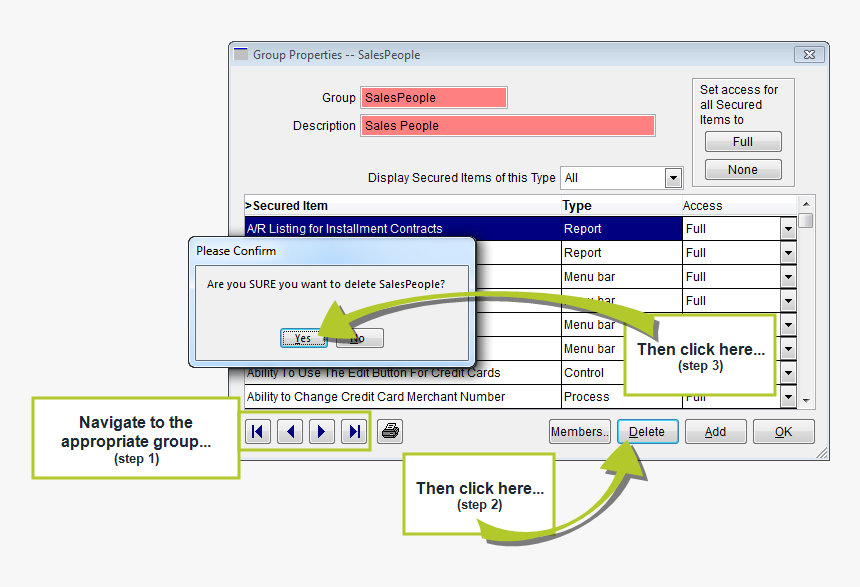Screen dimensions: 860x587
Task: Open Access dropdown for first Menu bar row
Action: pyautogui.click(x=788, y=277)
